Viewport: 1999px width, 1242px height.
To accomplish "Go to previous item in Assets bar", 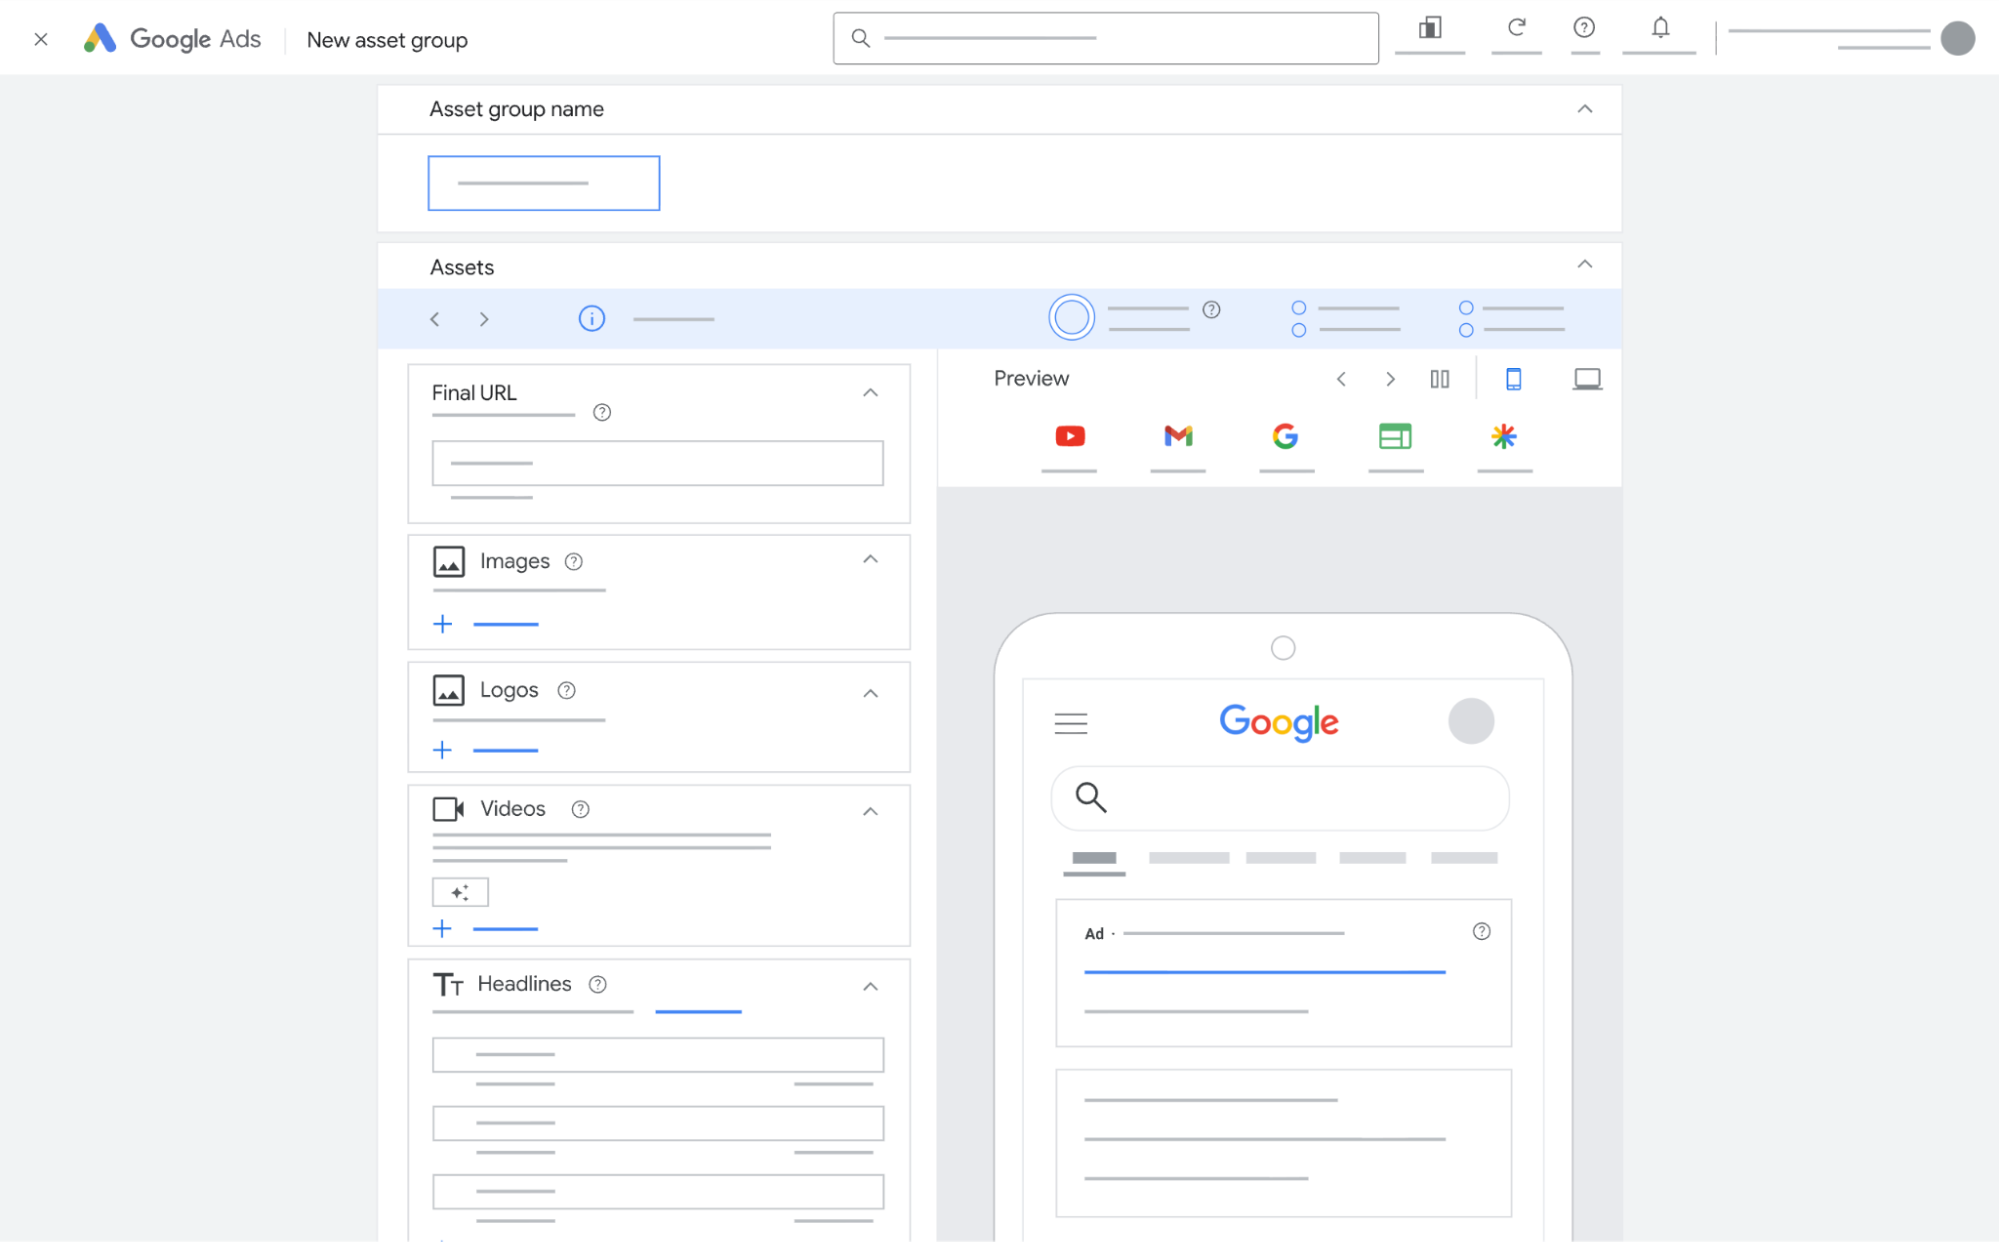I will coord(435,319).
